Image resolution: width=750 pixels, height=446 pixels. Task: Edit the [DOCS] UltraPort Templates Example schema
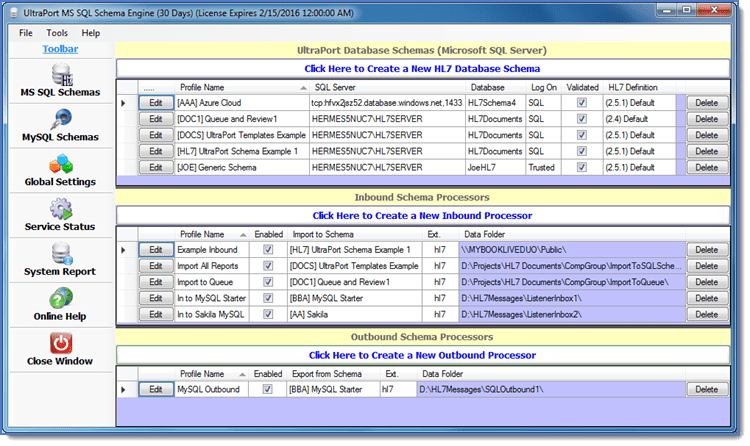pos(156,135)
